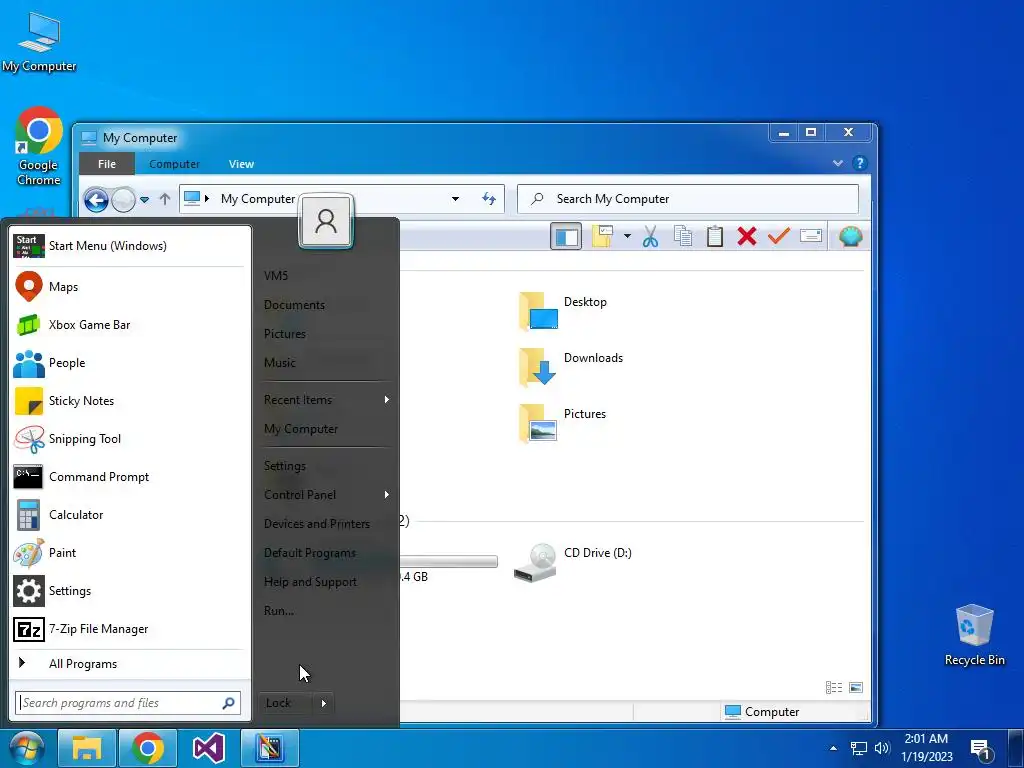Expand the address bar history dropdown

pyautogui.click(x=455, y=199)
